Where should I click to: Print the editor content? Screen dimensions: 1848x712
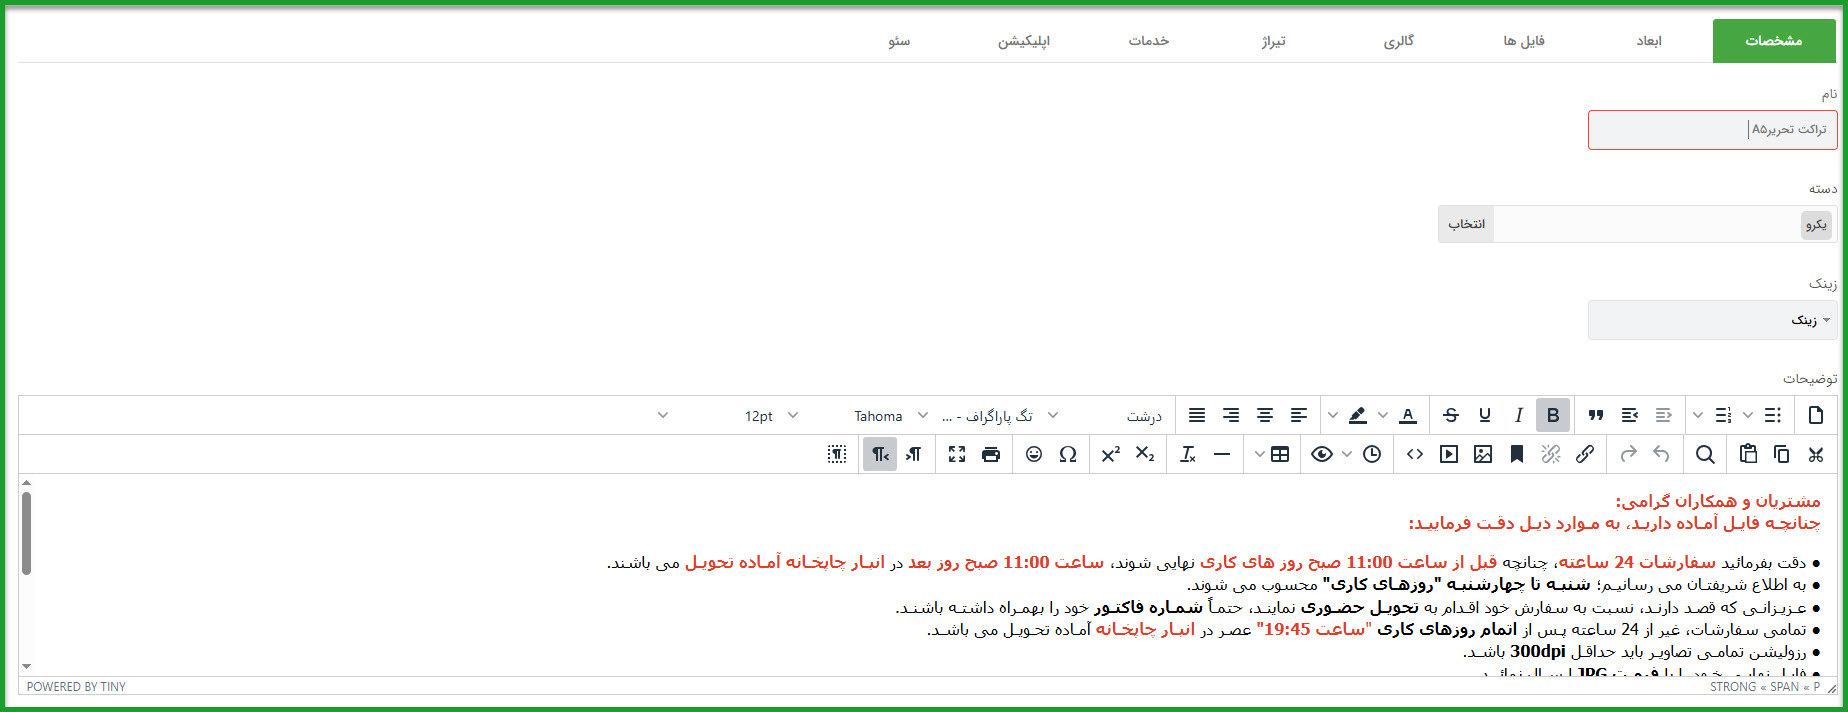pos(991,454)
